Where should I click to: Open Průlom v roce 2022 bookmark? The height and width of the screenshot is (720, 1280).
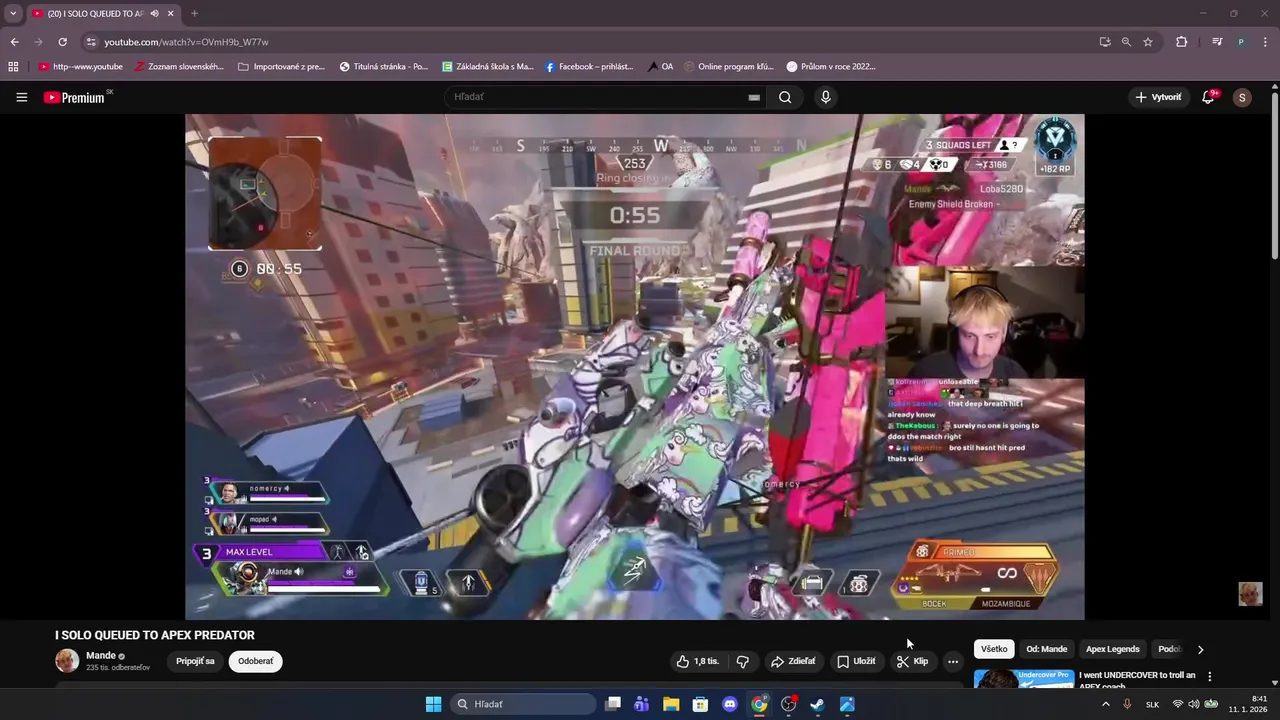point(831,67)
